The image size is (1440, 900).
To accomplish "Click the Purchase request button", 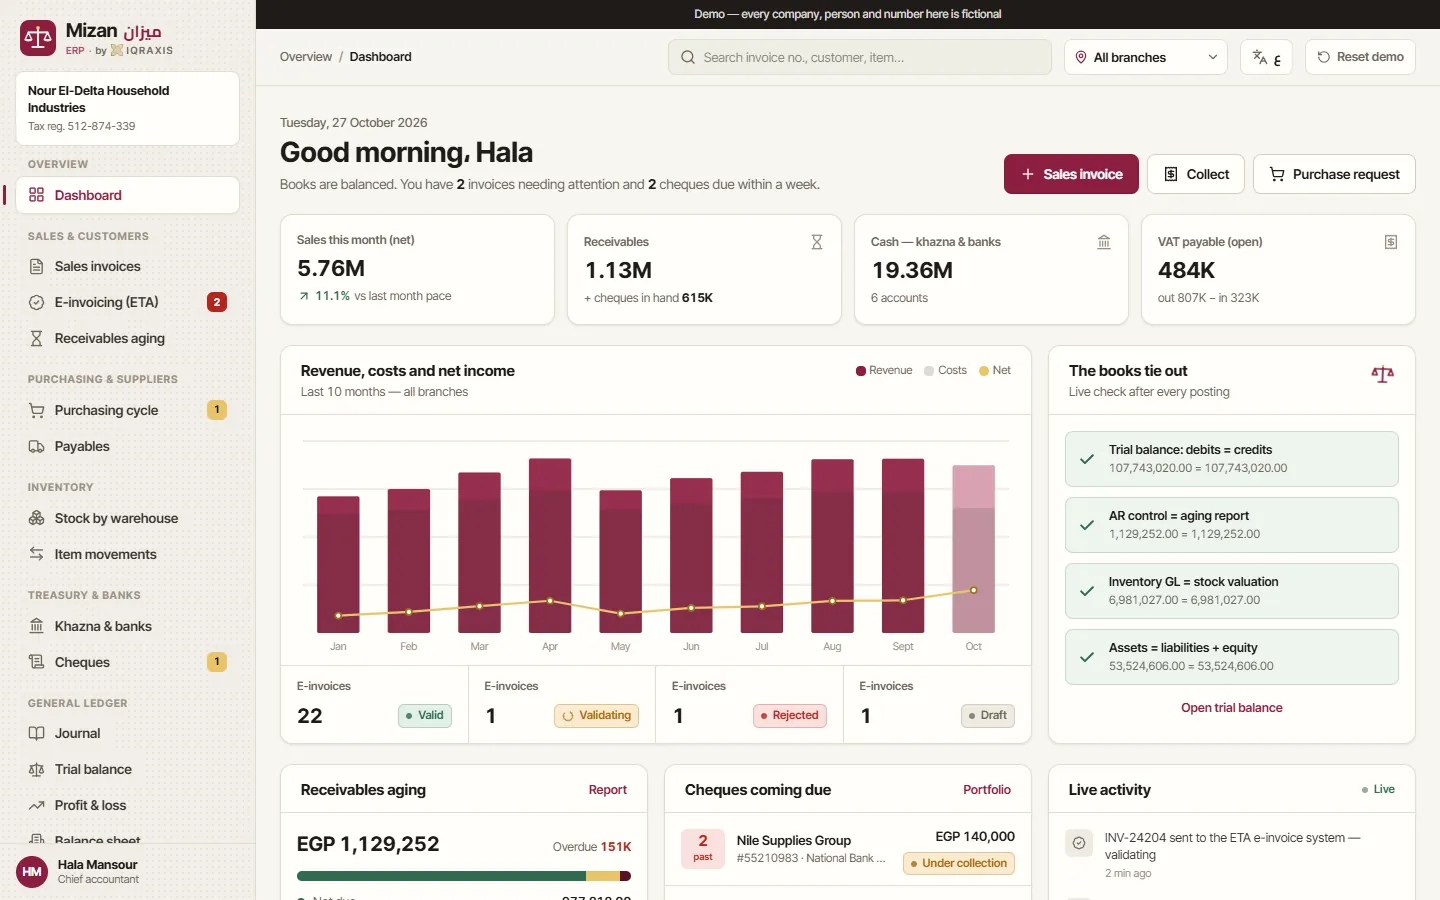I will click(1334, 174).
